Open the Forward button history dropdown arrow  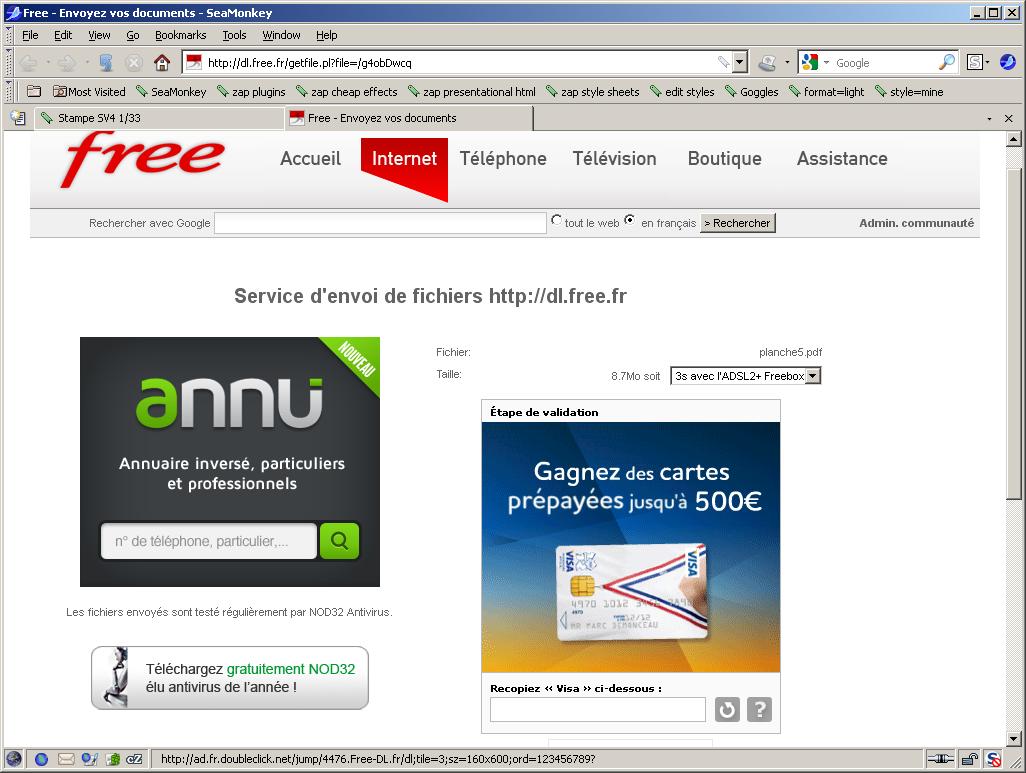click(x=86, y=63)
